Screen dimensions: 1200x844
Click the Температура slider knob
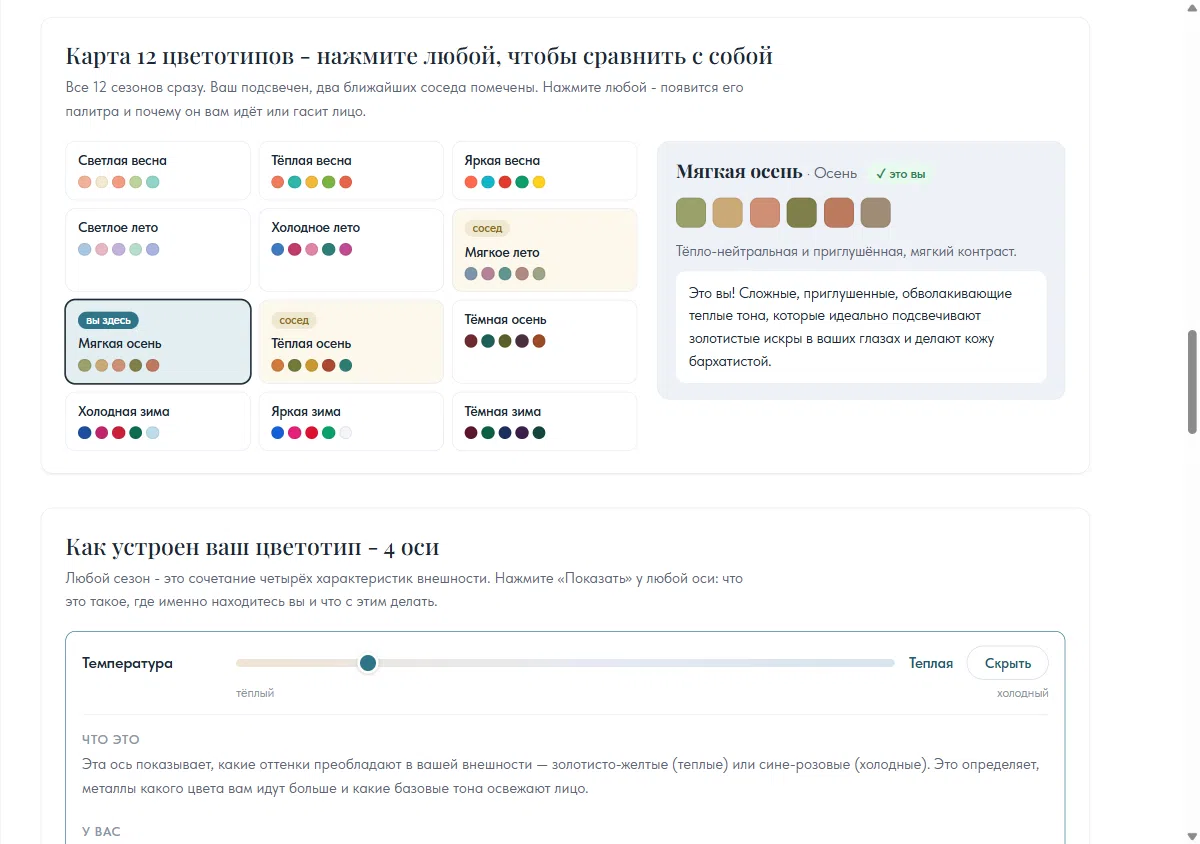pyautogui.click(x=368, y=663)
